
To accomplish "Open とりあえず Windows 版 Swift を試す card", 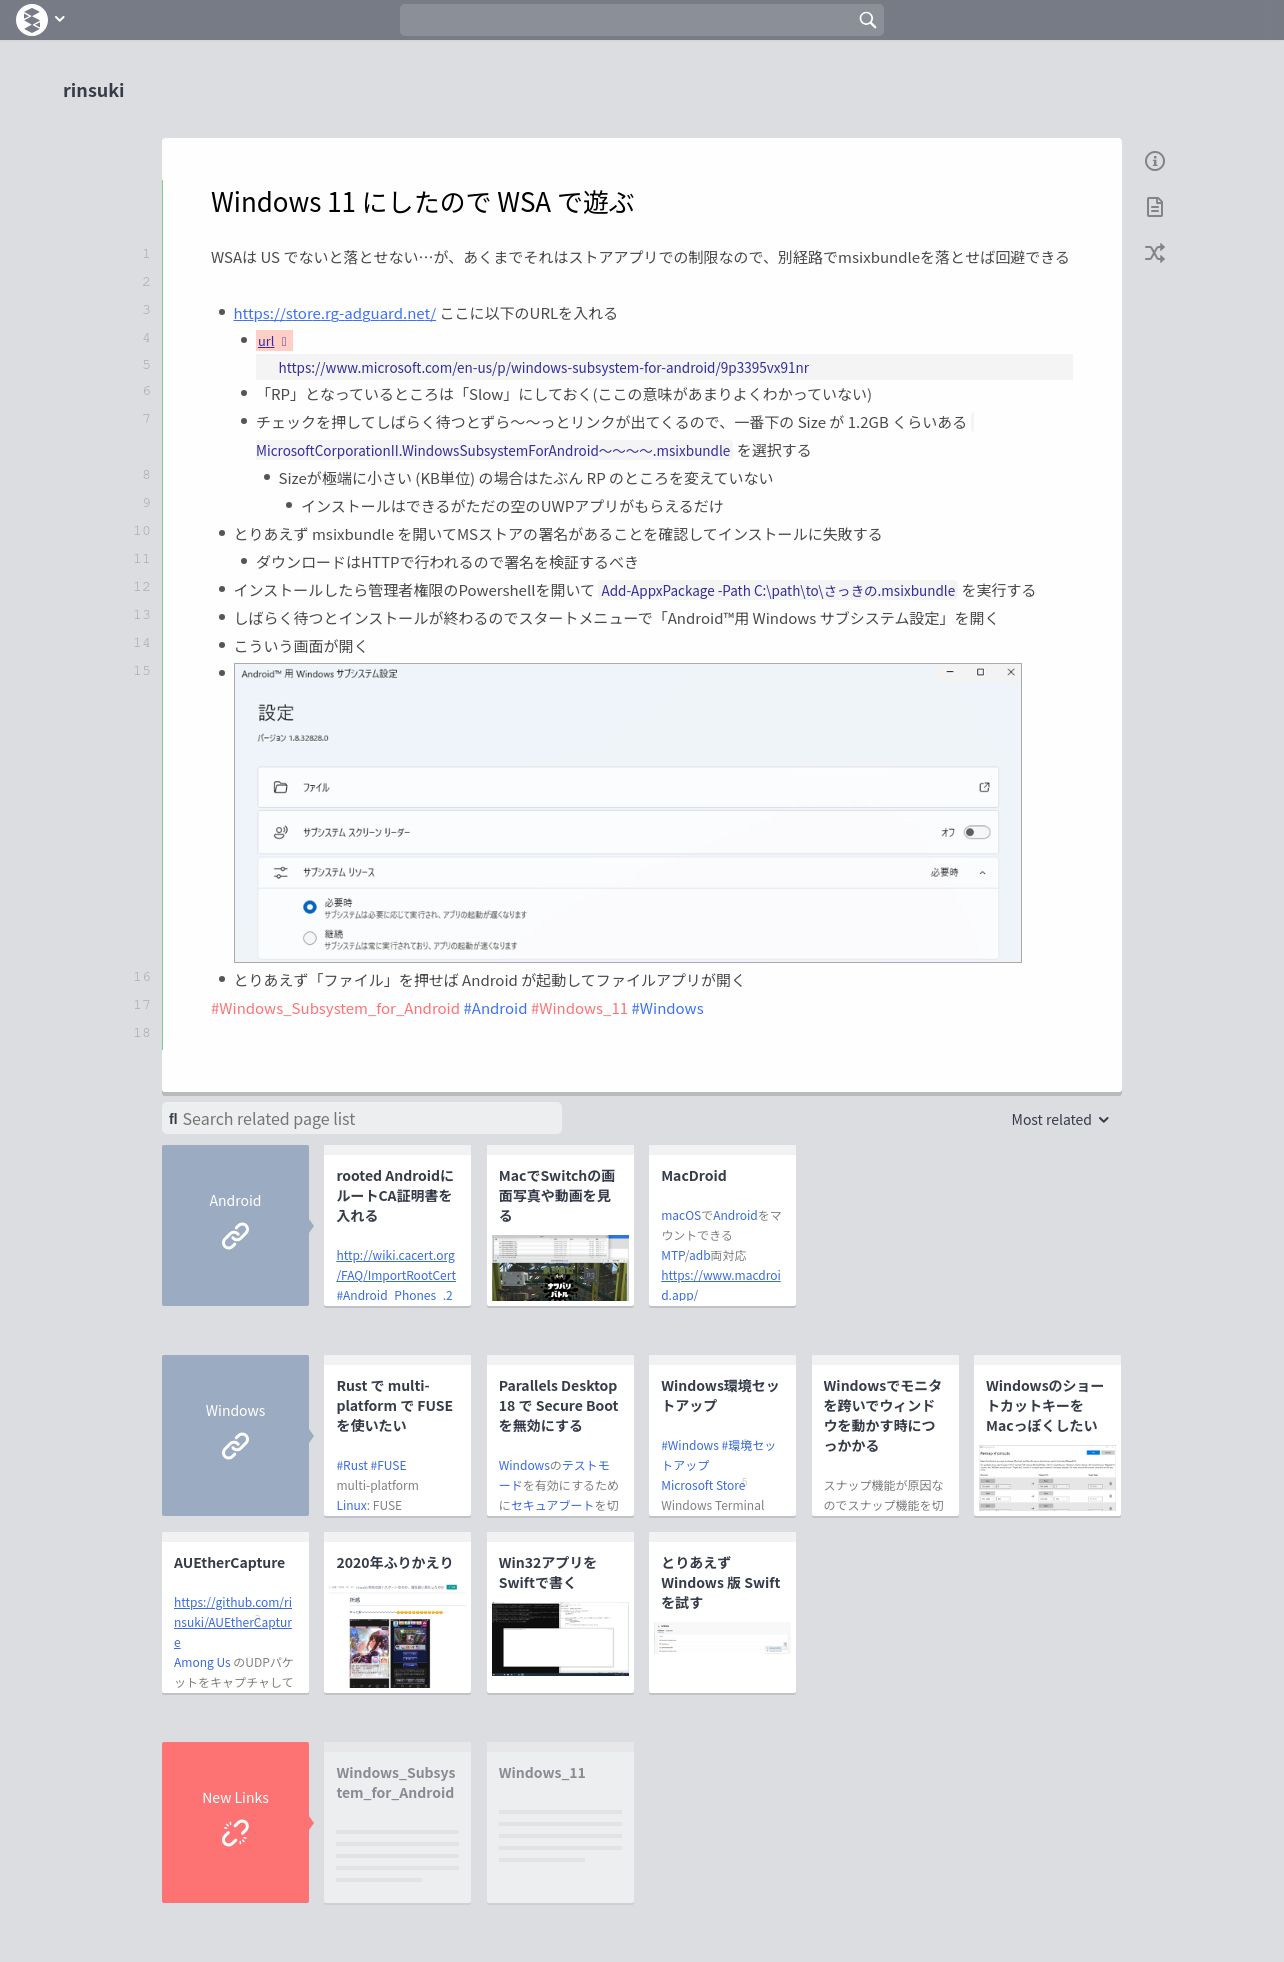I will pos(722,1612).
